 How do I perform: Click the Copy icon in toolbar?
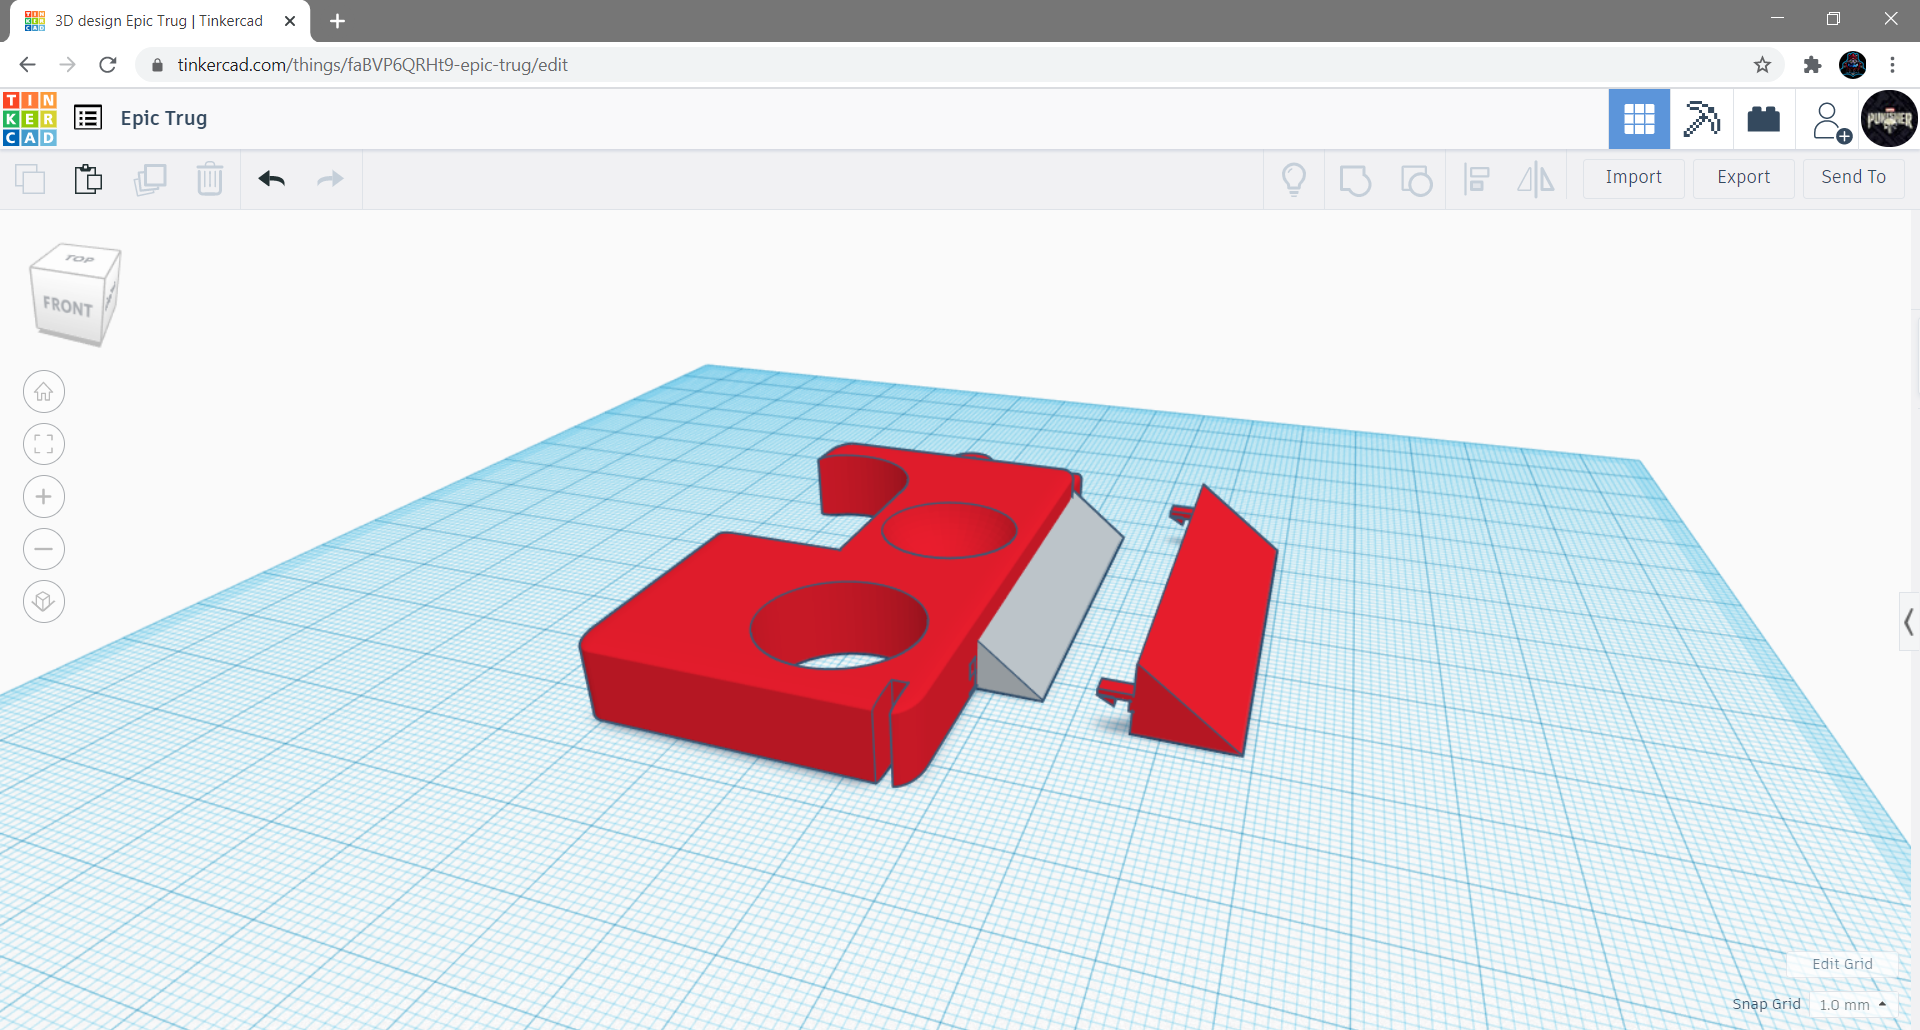[31, 179]
